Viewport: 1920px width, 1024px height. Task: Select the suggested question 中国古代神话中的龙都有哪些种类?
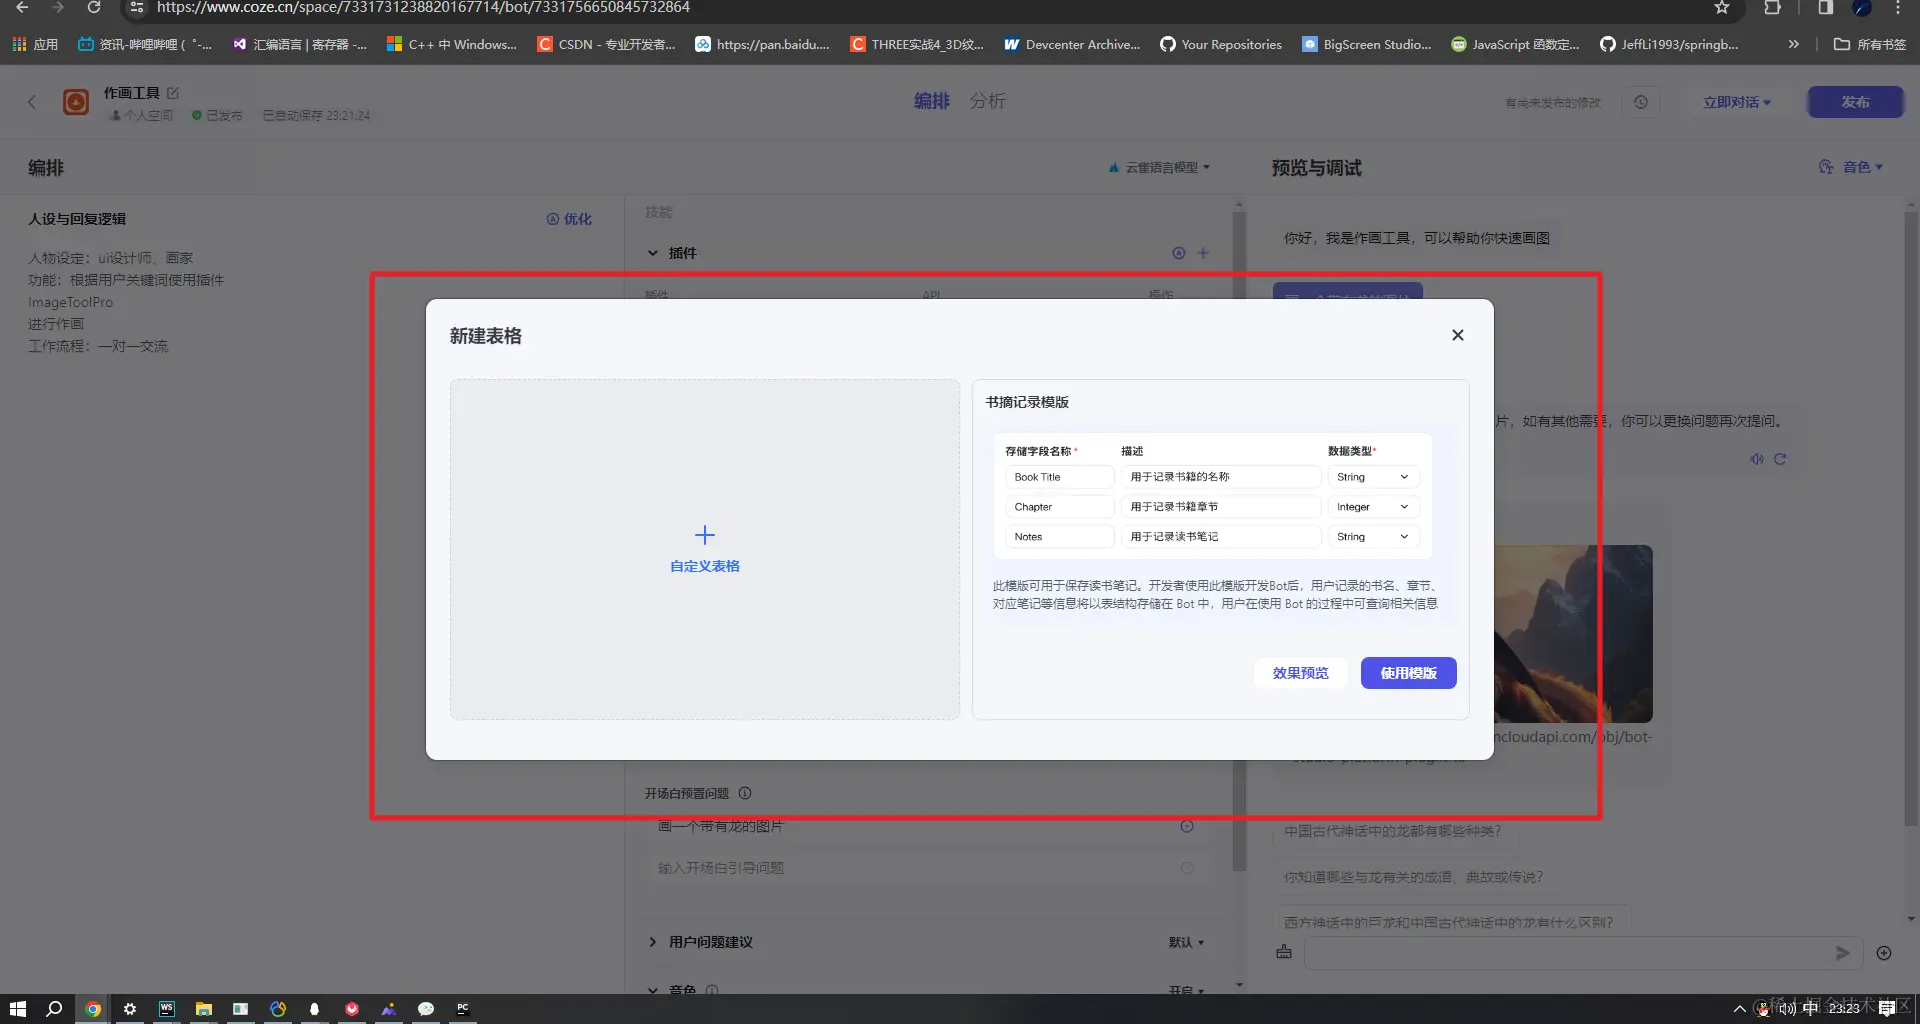[x=1392, y=831]
